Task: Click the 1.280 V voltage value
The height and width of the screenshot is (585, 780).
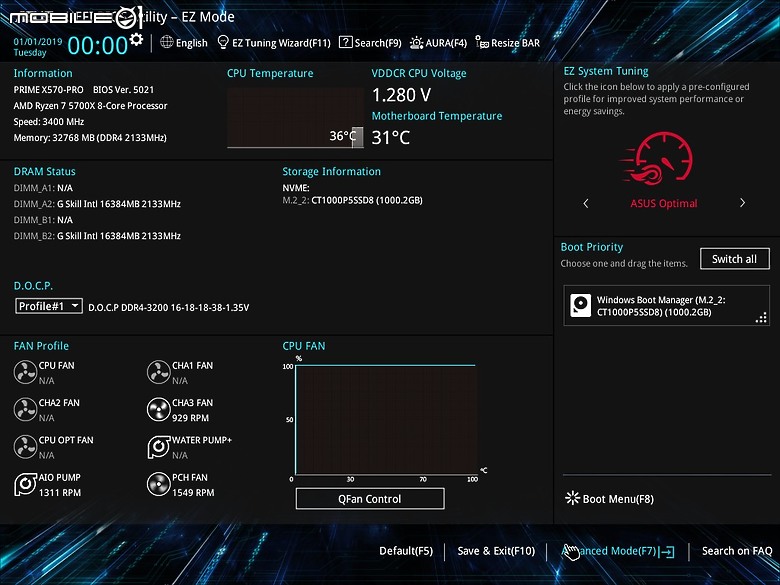Action: coord(401,95)
